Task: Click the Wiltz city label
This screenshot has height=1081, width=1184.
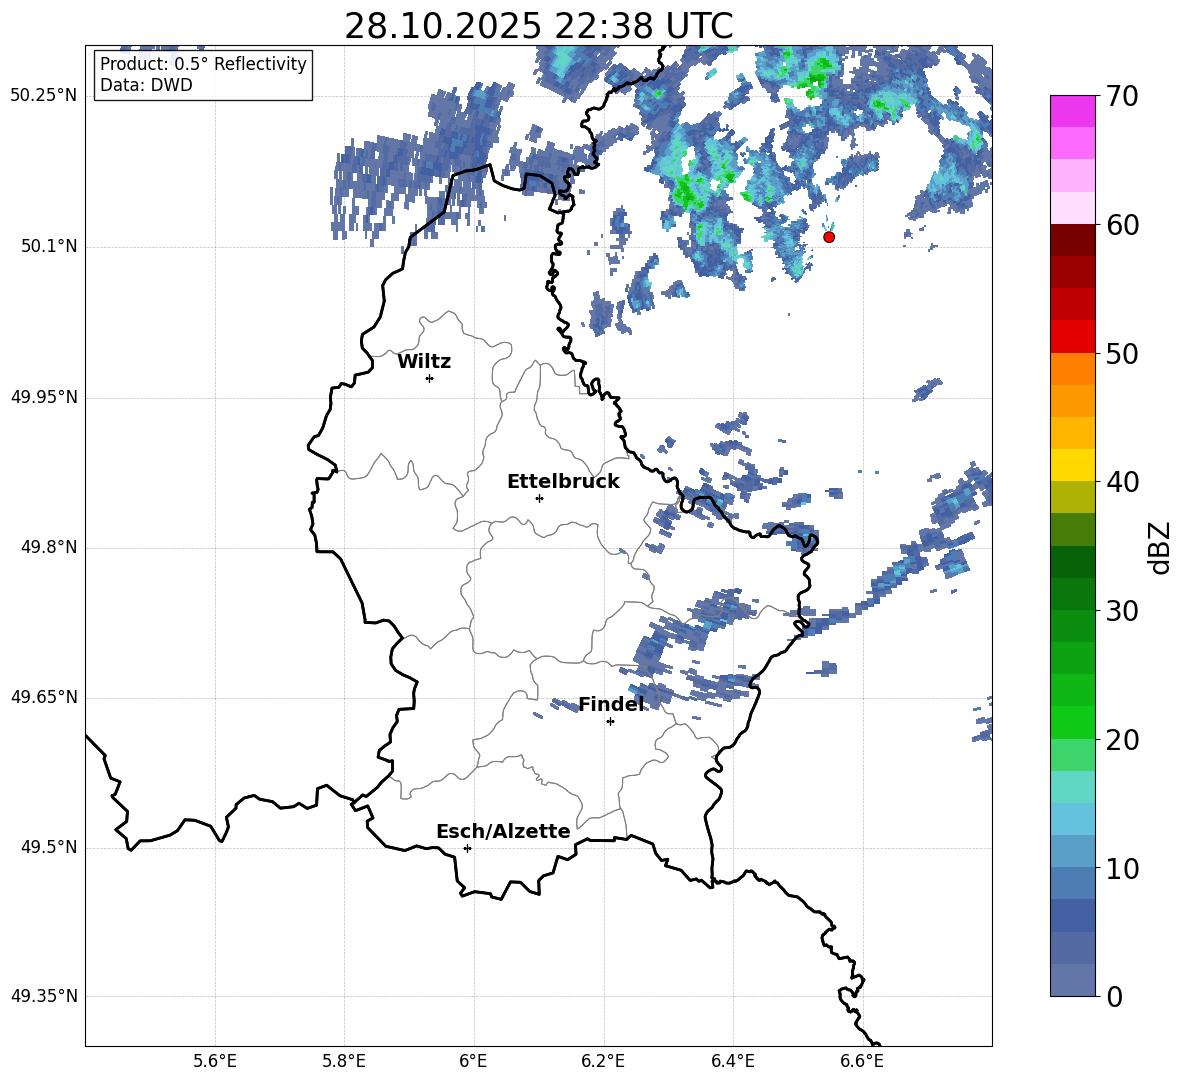Action: tap(424, 362)
